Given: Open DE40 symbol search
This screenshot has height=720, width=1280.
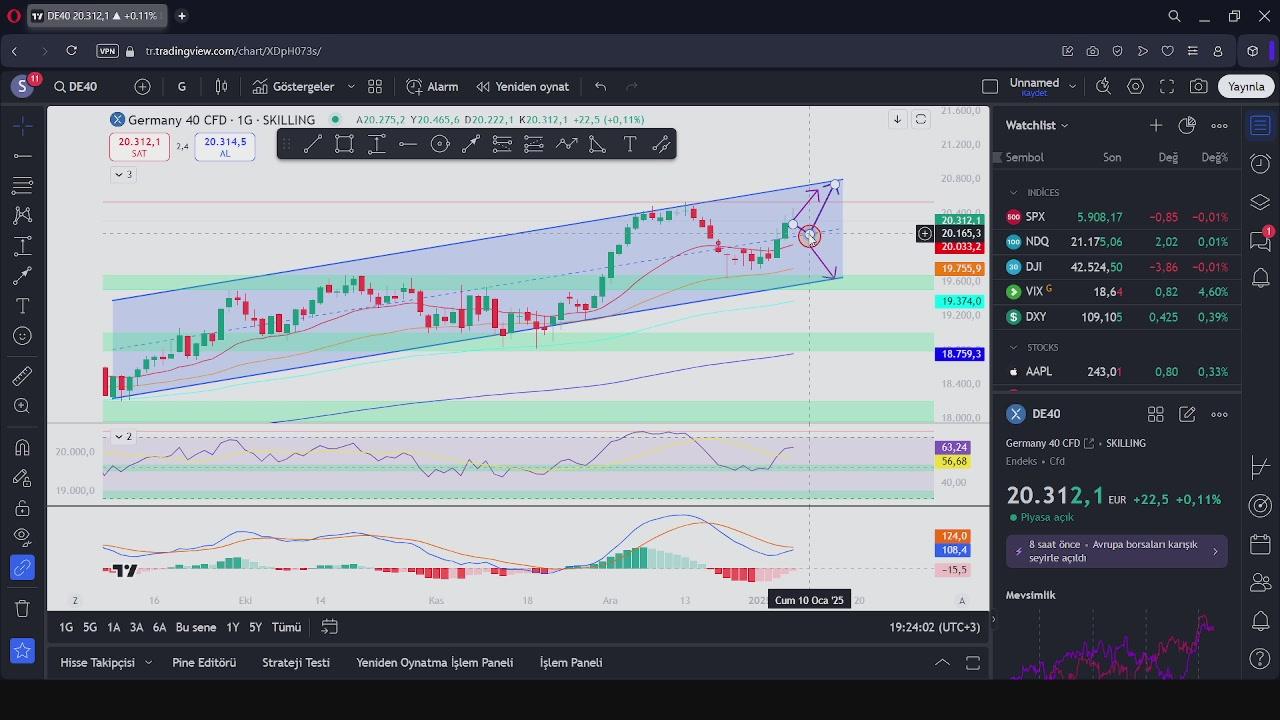Looking at the screenshot, I should point(77,87).
